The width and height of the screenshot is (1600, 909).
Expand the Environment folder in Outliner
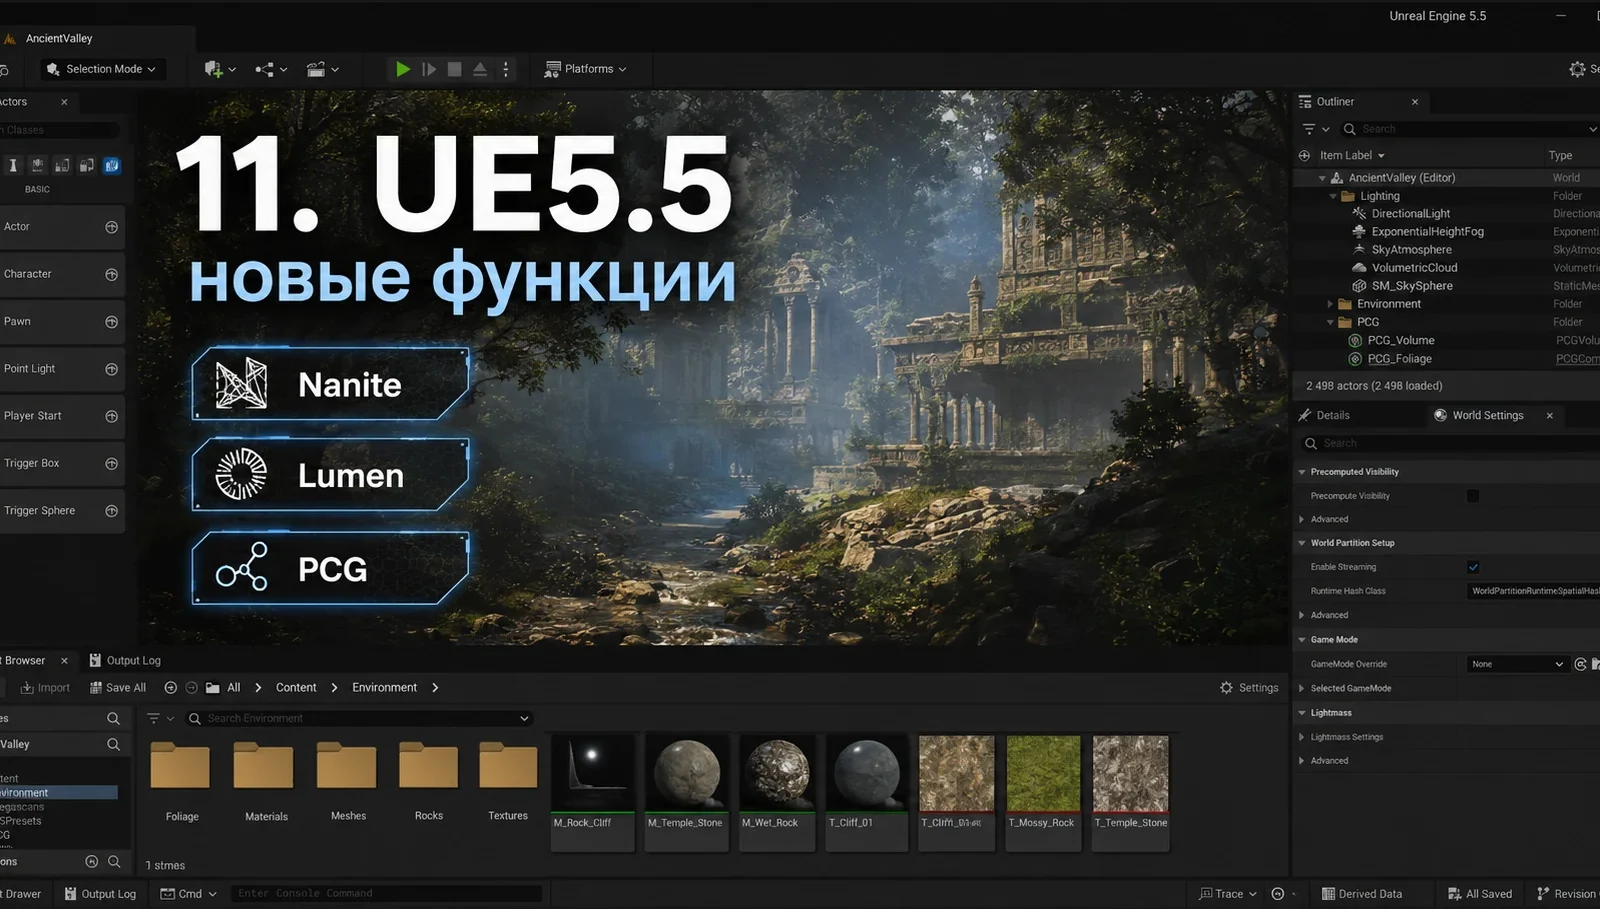click(x=1331, y=304)
